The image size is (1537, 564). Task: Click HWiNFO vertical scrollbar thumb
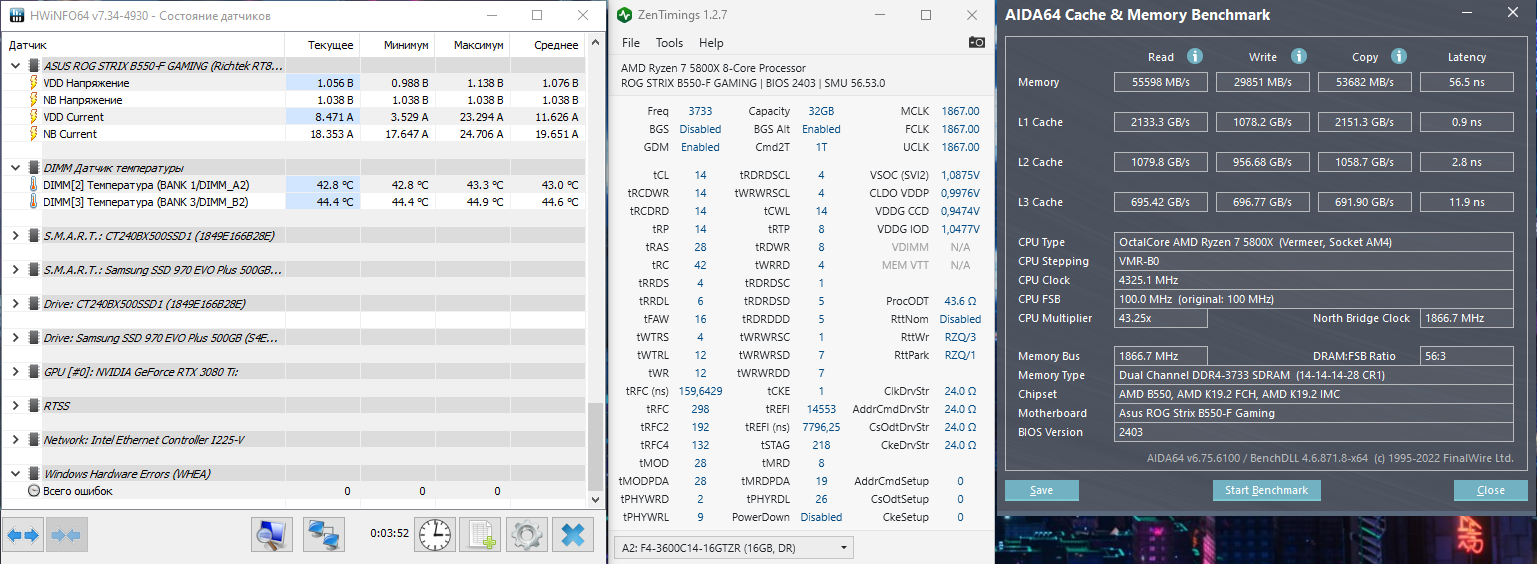coord(595,446)
